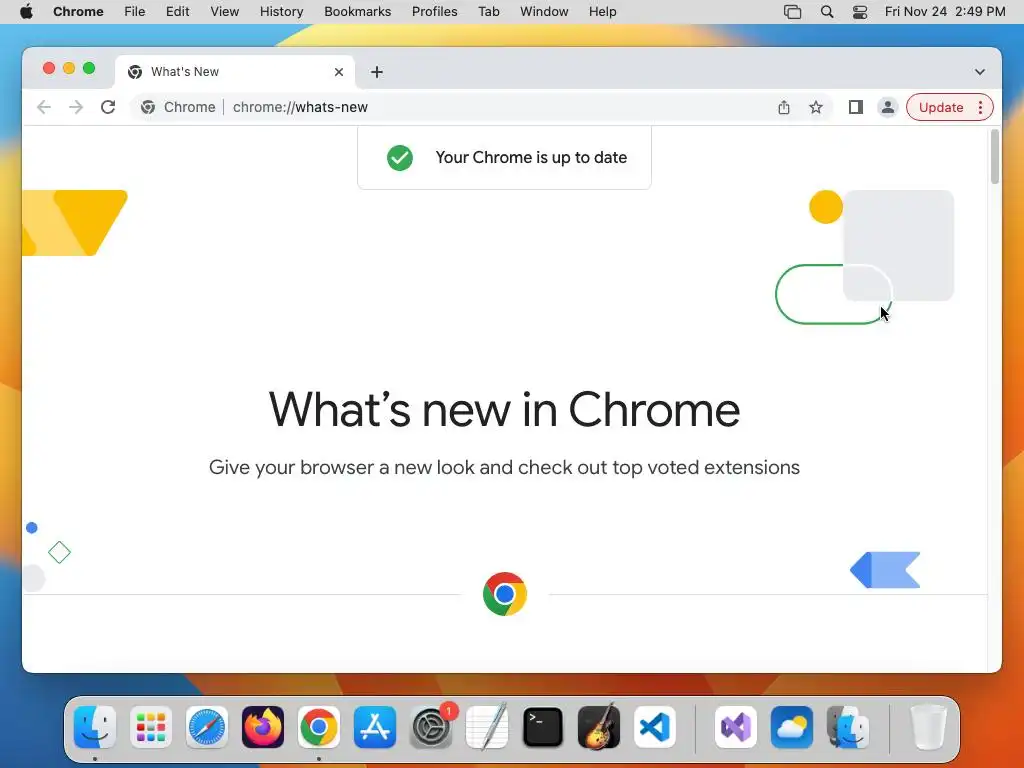Open Weather app from the Dock
This screenshot has height=768, width=1024.
coord(792,727)
